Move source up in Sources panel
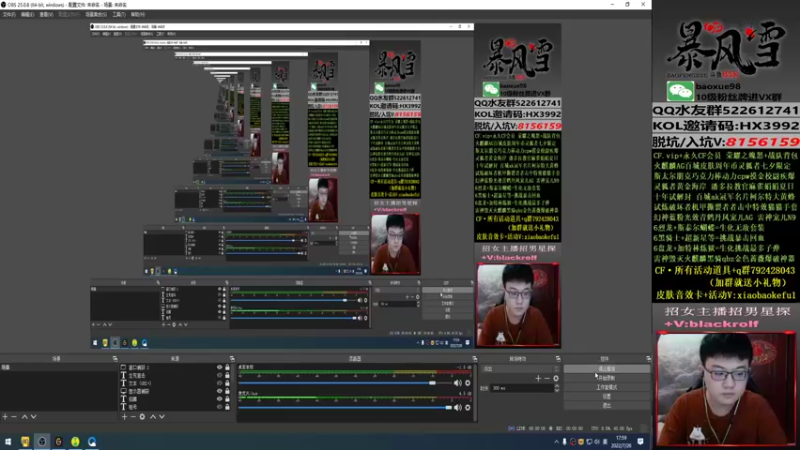Image resolution: width=800 pixels, height=450 pixels. click(x=153, y=417)
